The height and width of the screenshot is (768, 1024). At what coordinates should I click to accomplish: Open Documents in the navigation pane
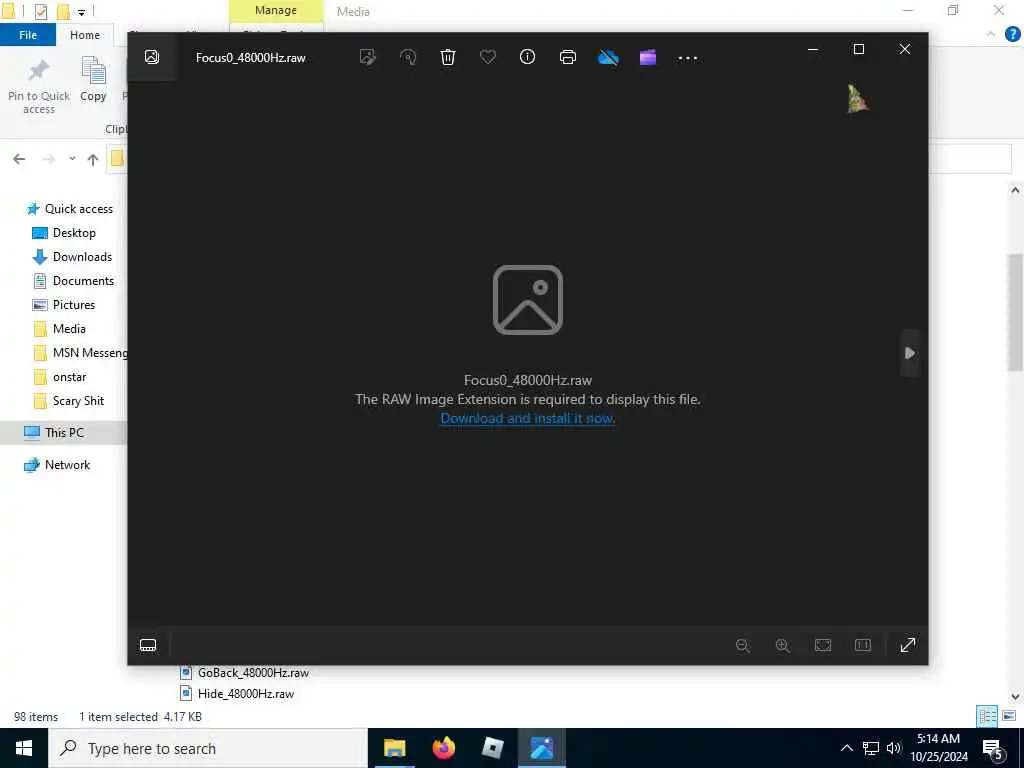pos(83,281)
